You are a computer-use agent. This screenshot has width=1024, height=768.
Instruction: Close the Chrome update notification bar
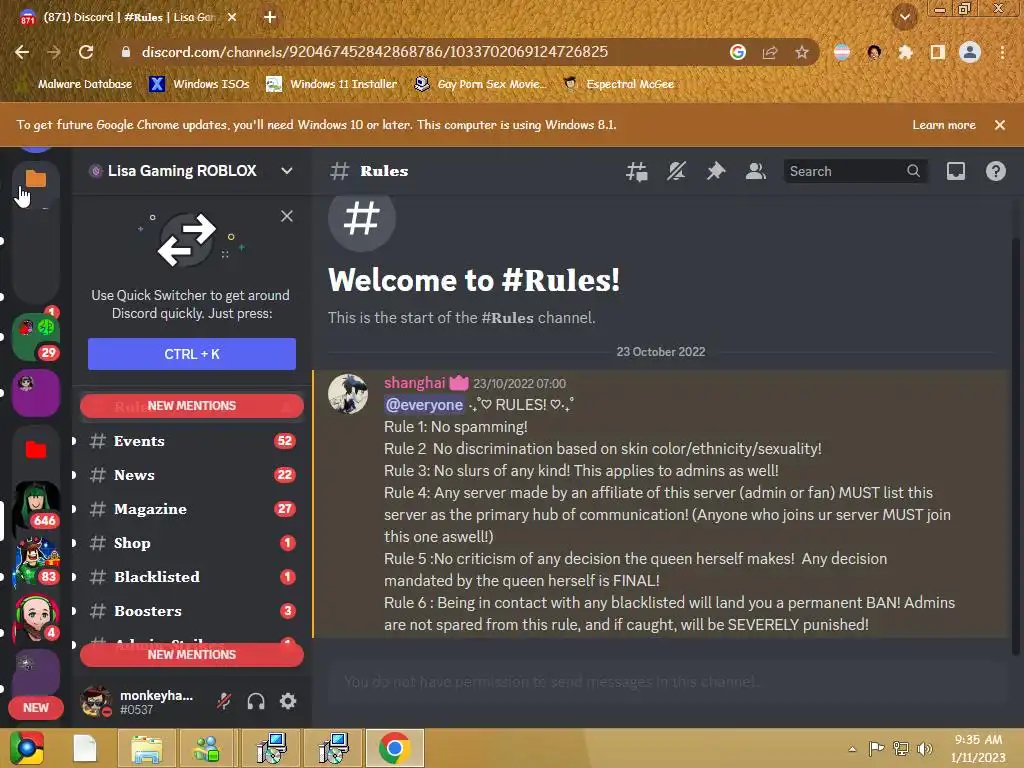pyautogui.click(x=999, y=125)
